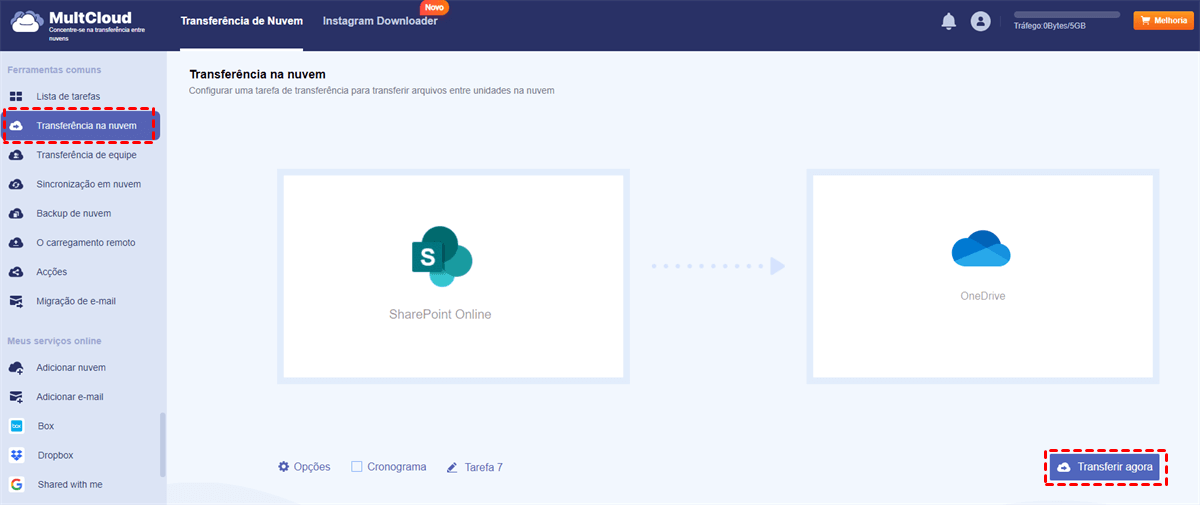Open the notifications bell icon
The image size is (1200, 505).
click(x=949, y=21)
